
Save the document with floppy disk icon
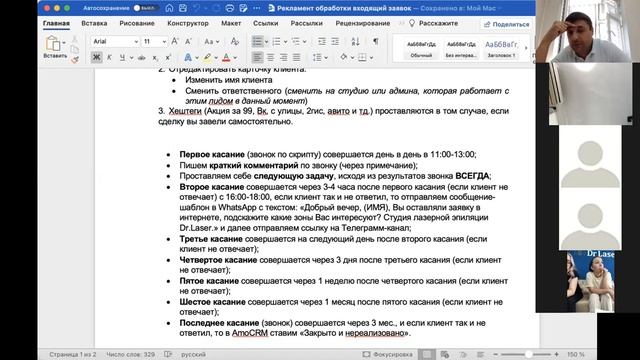[183, 8]
